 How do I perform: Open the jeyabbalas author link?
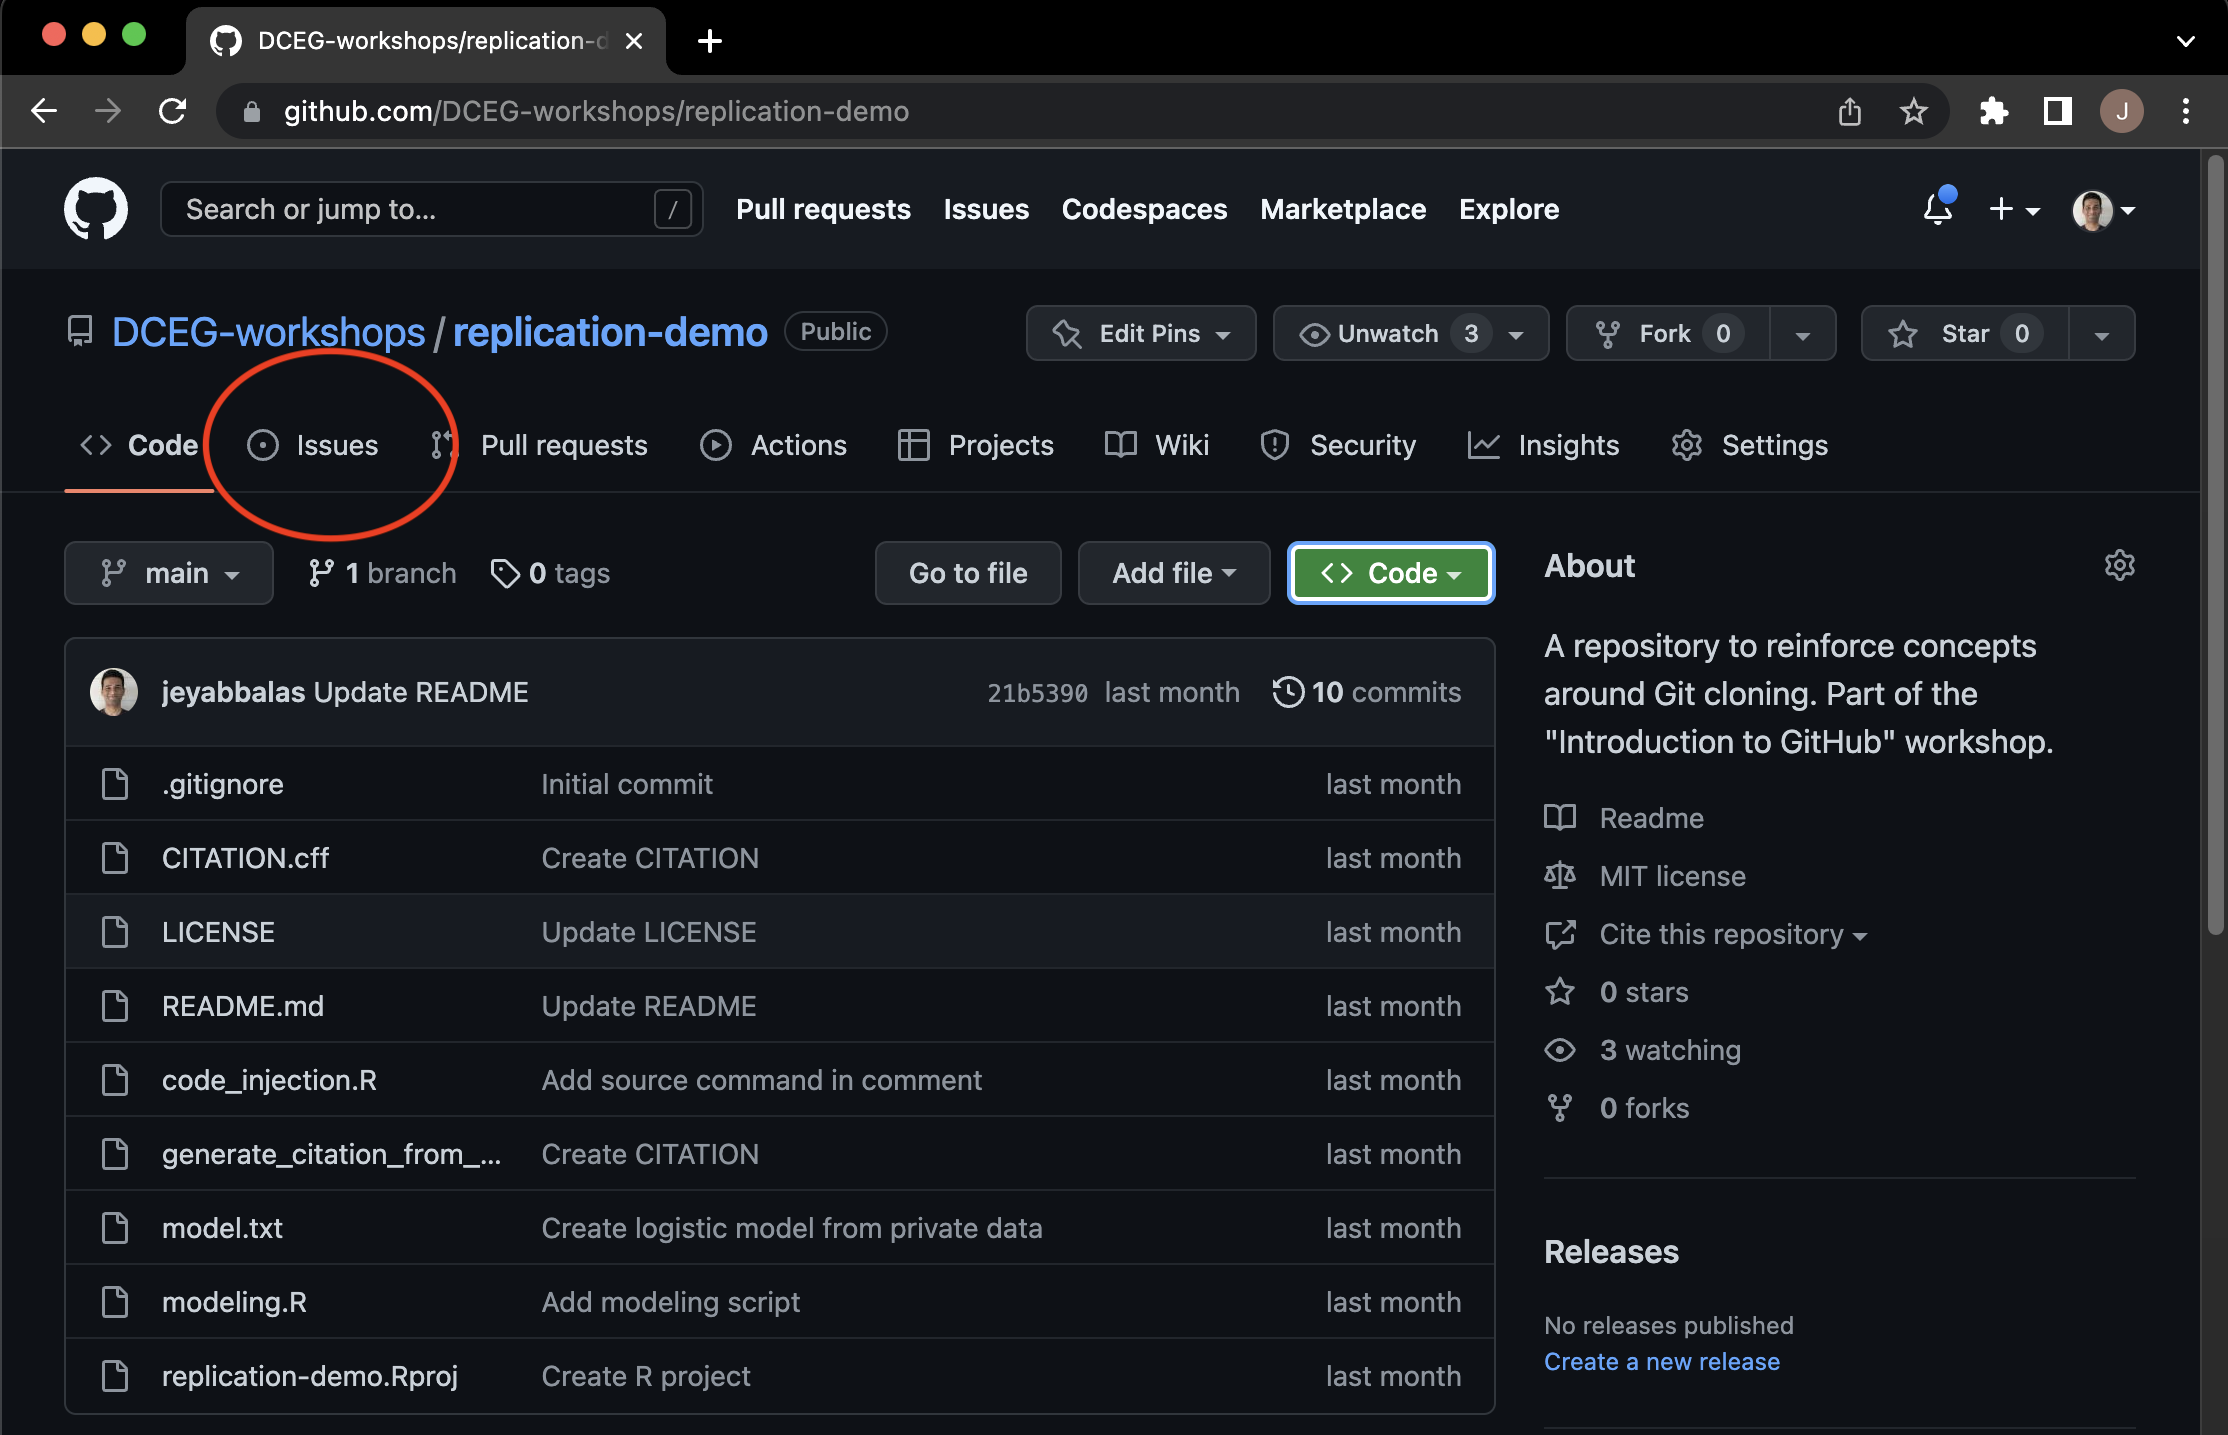pyautogui.click(x=233, y=692)
